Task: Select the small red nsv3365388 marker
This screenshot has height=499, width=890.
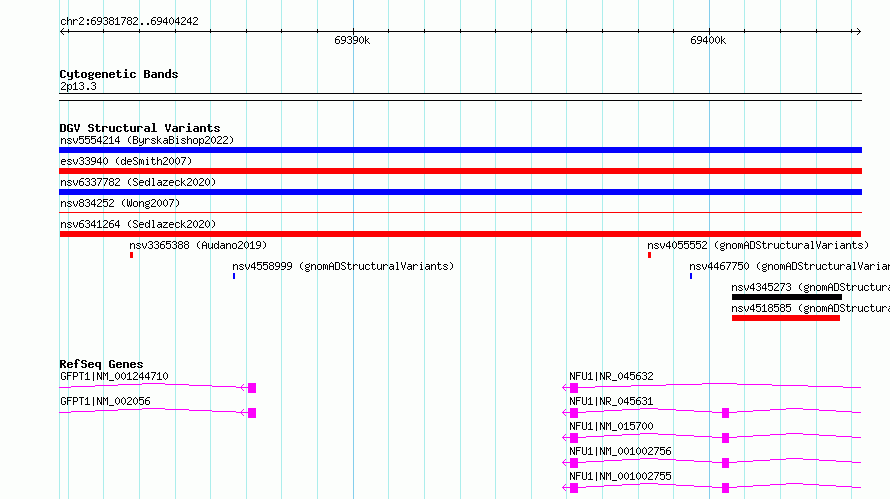Action: pos(131,255)
